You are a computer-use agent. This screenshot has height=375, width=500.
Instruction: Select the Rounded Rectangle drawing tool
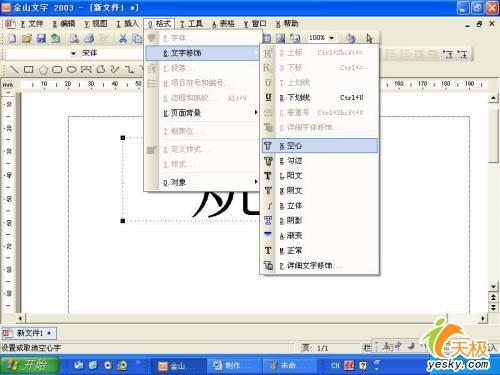57,69
